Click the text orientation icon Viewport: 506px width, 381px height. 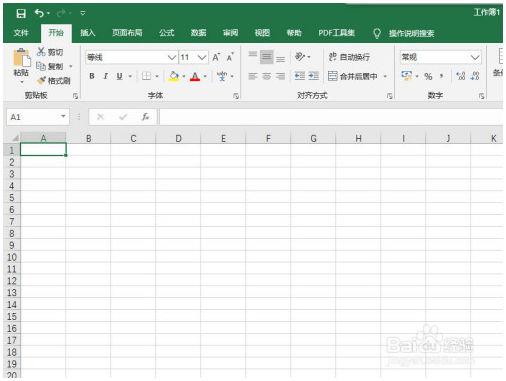[x=300, y=57]
